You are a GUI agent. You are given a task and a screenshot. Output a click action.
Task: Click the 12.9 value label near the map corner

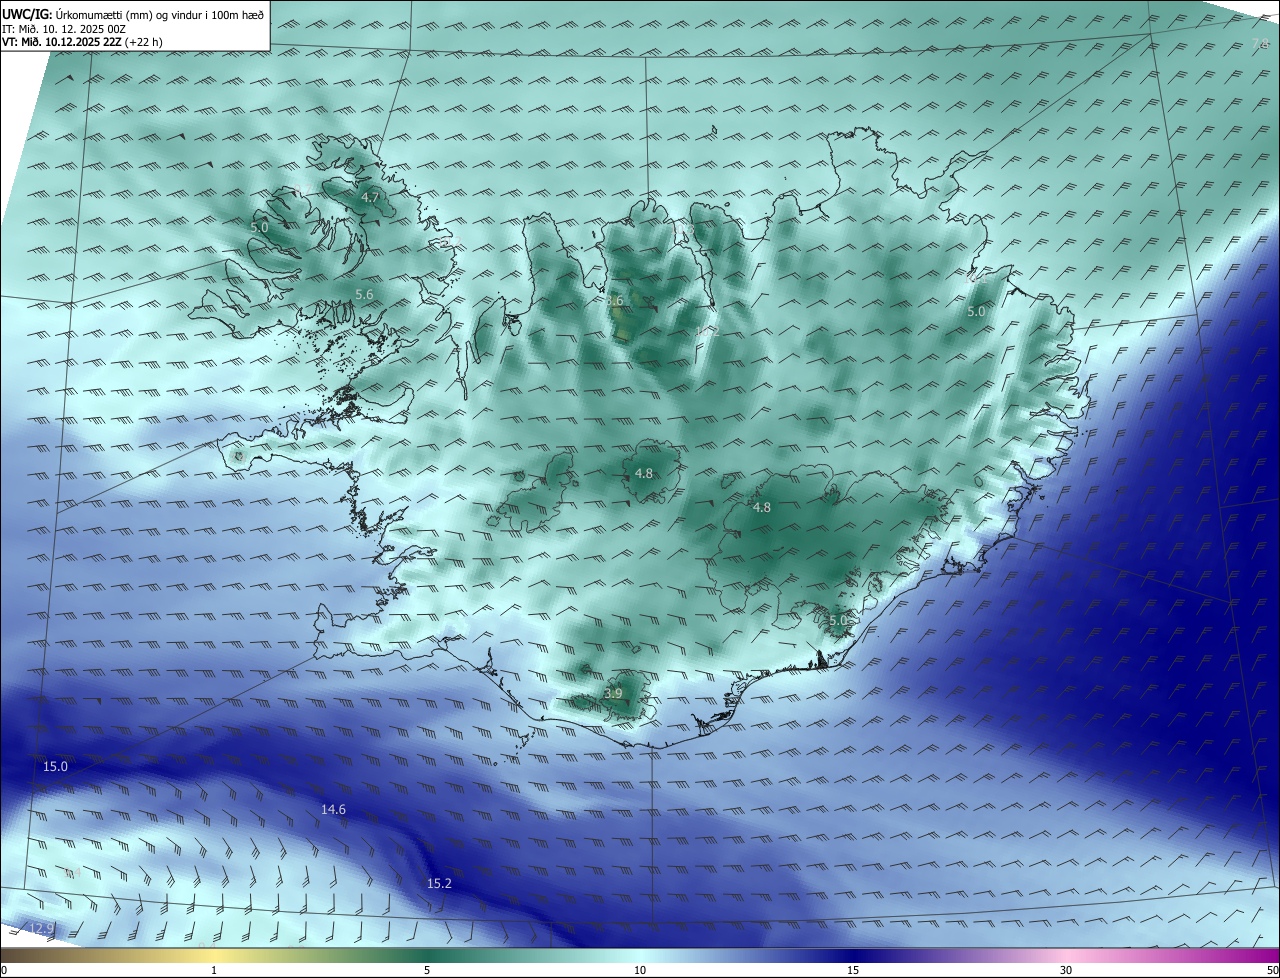click(x=41, y=929)
